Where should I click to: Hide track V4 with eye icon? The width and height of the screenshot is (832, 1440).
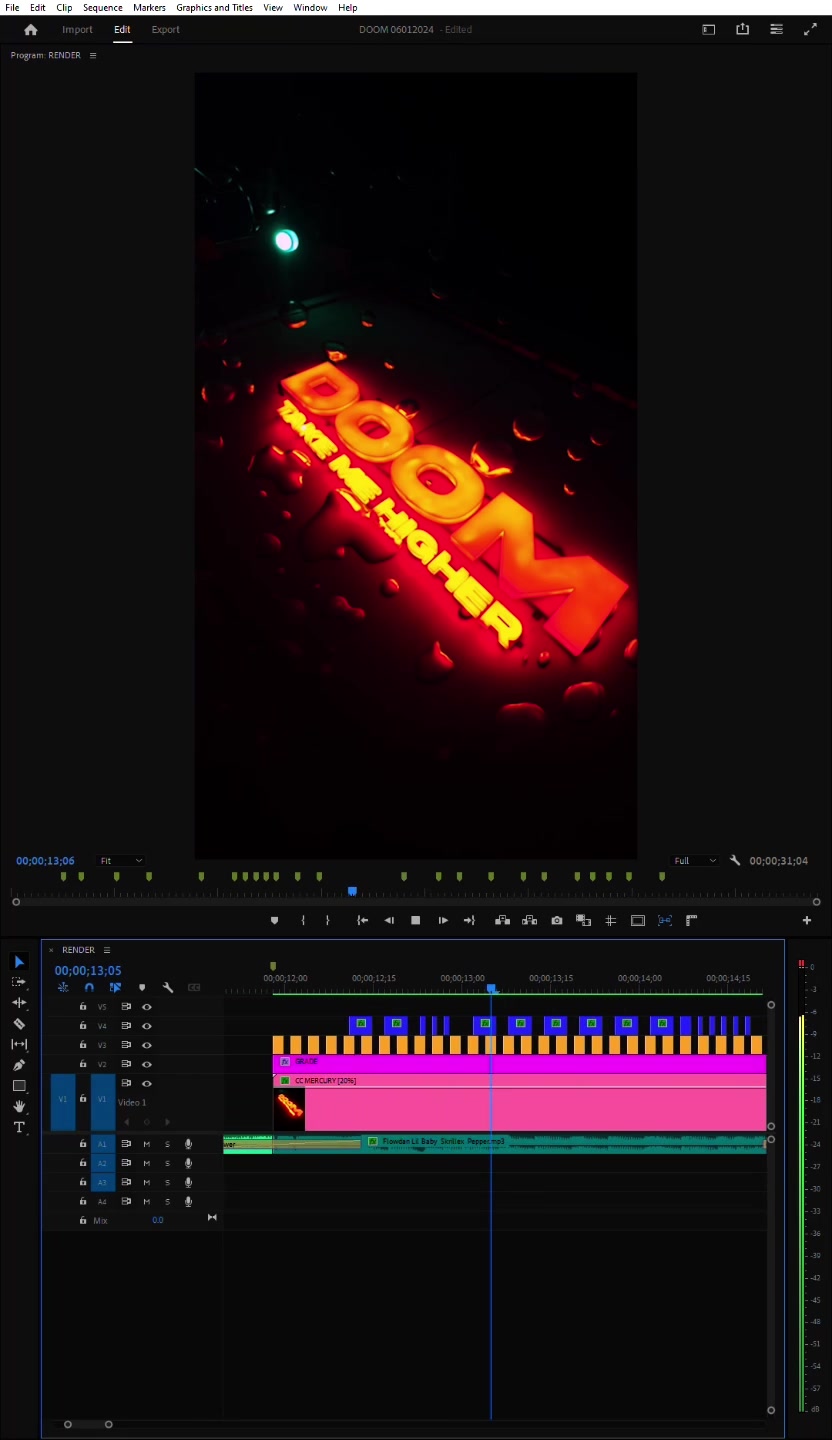click(x=147, y=1026)
